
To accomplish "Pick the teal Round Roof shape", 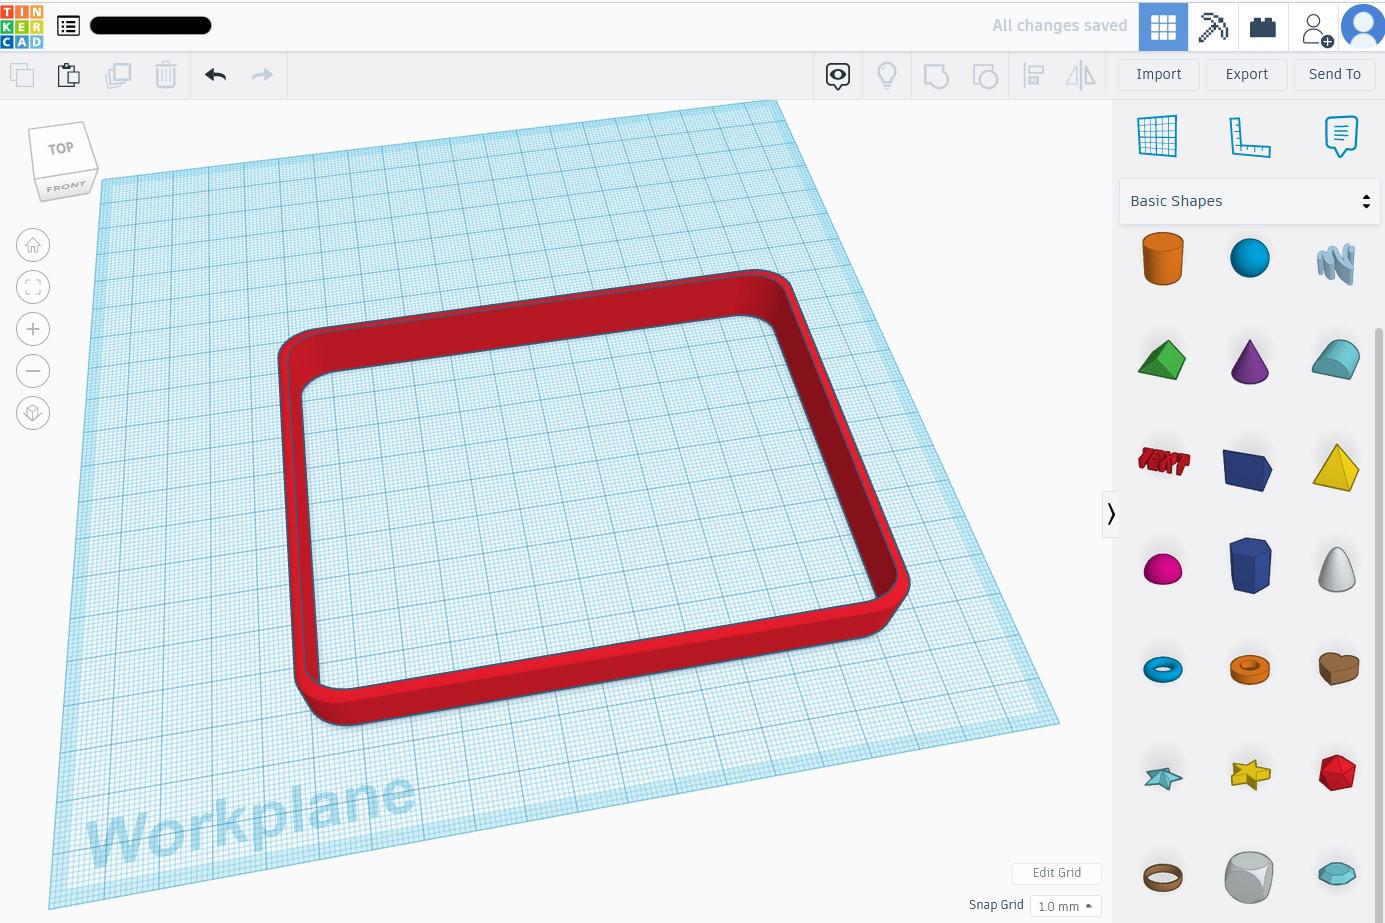I will (x=1337, y=360).
